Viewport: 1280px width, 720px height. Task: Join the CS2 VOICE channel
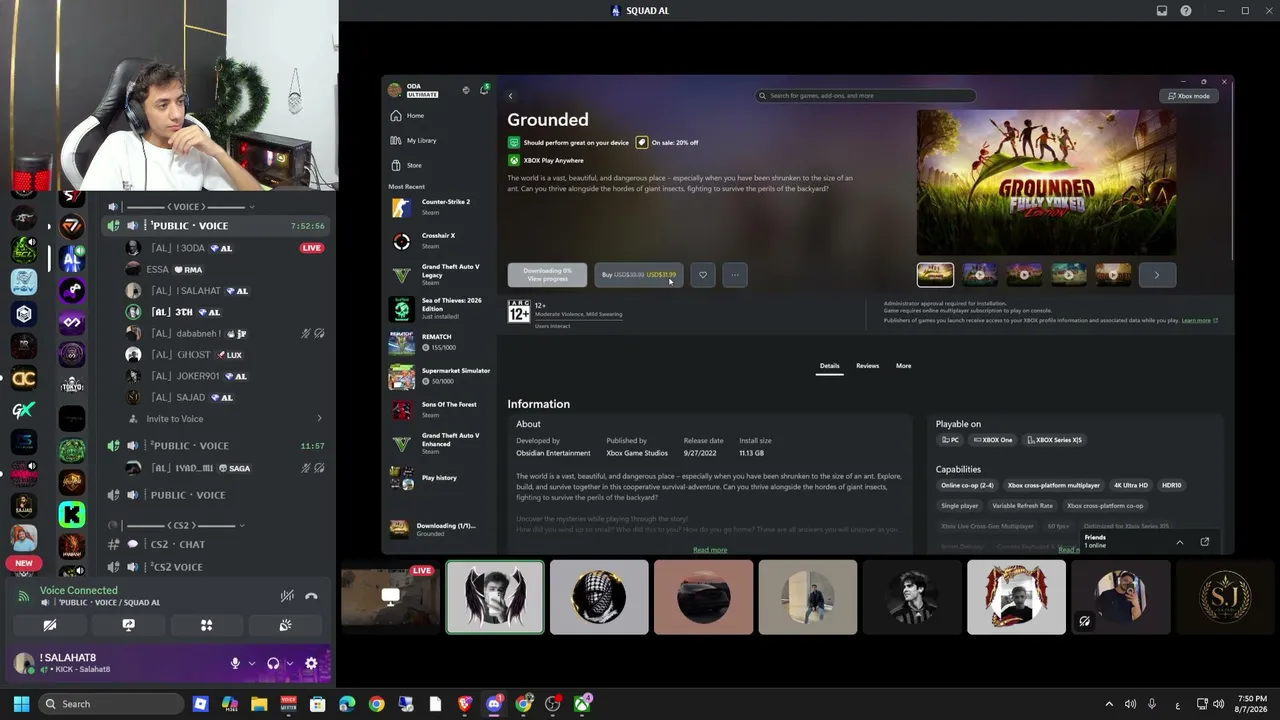coord(175,567)
